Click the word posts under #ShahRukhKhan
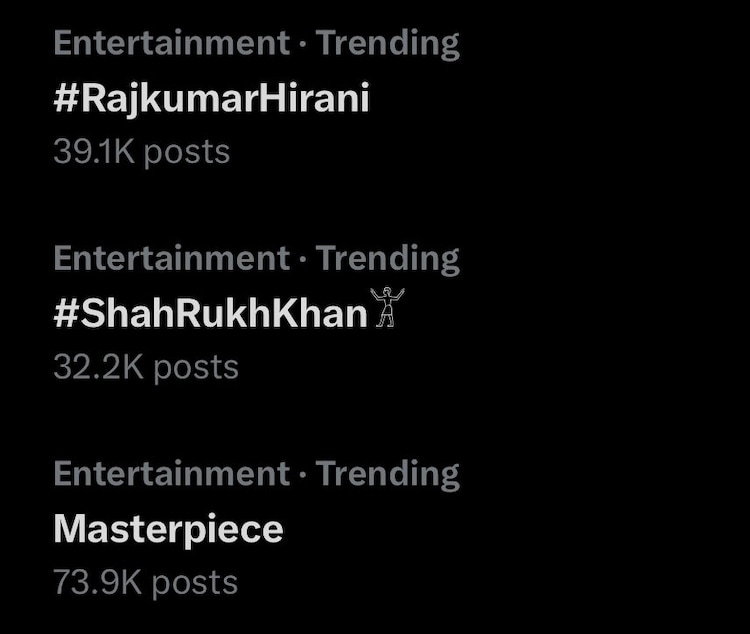The height and width of the screenshot is (634, 750). pos(197,367)
